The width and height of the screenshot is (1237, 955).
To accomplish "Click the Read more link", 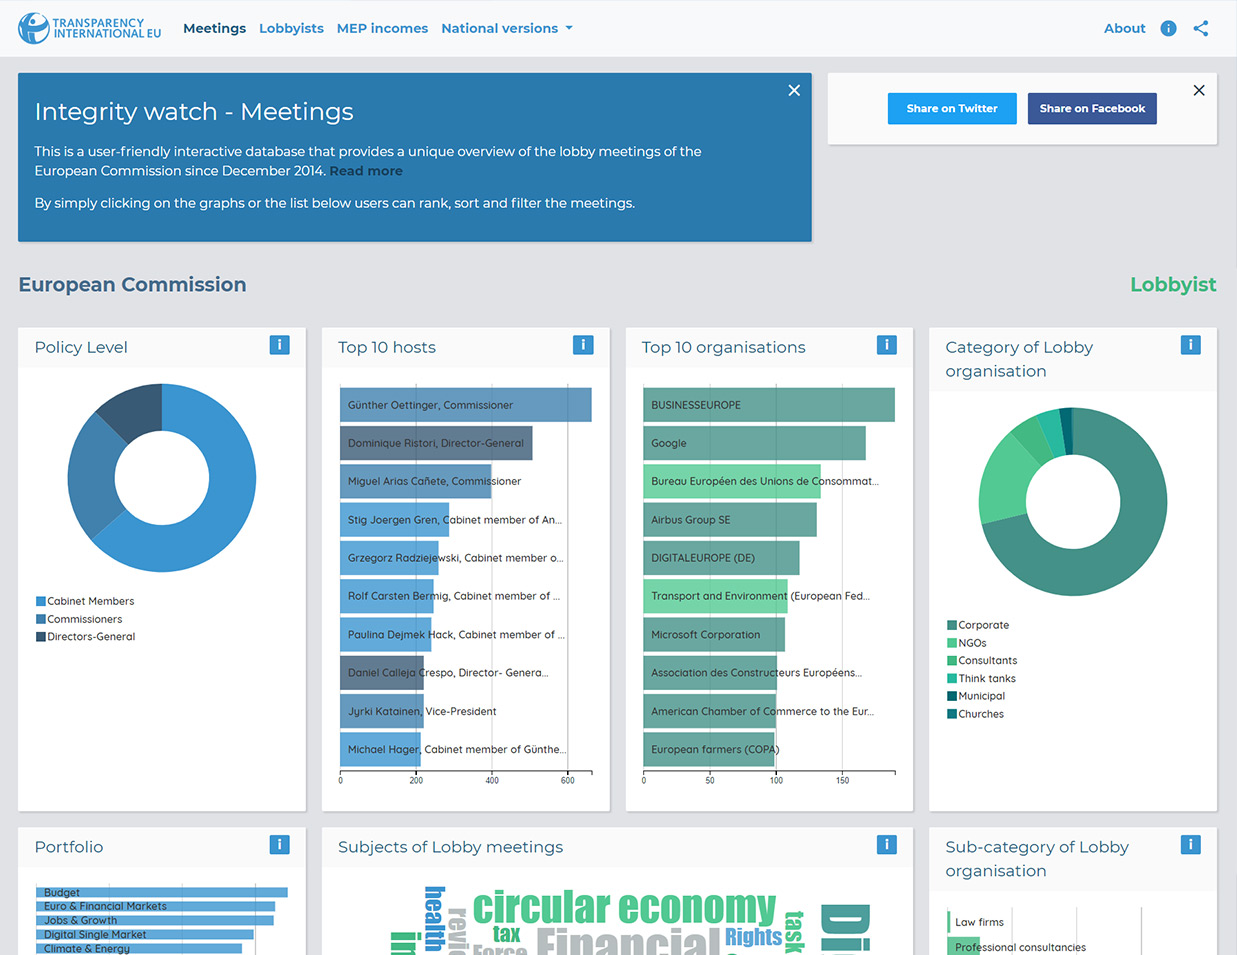I will tap(366, 171).
